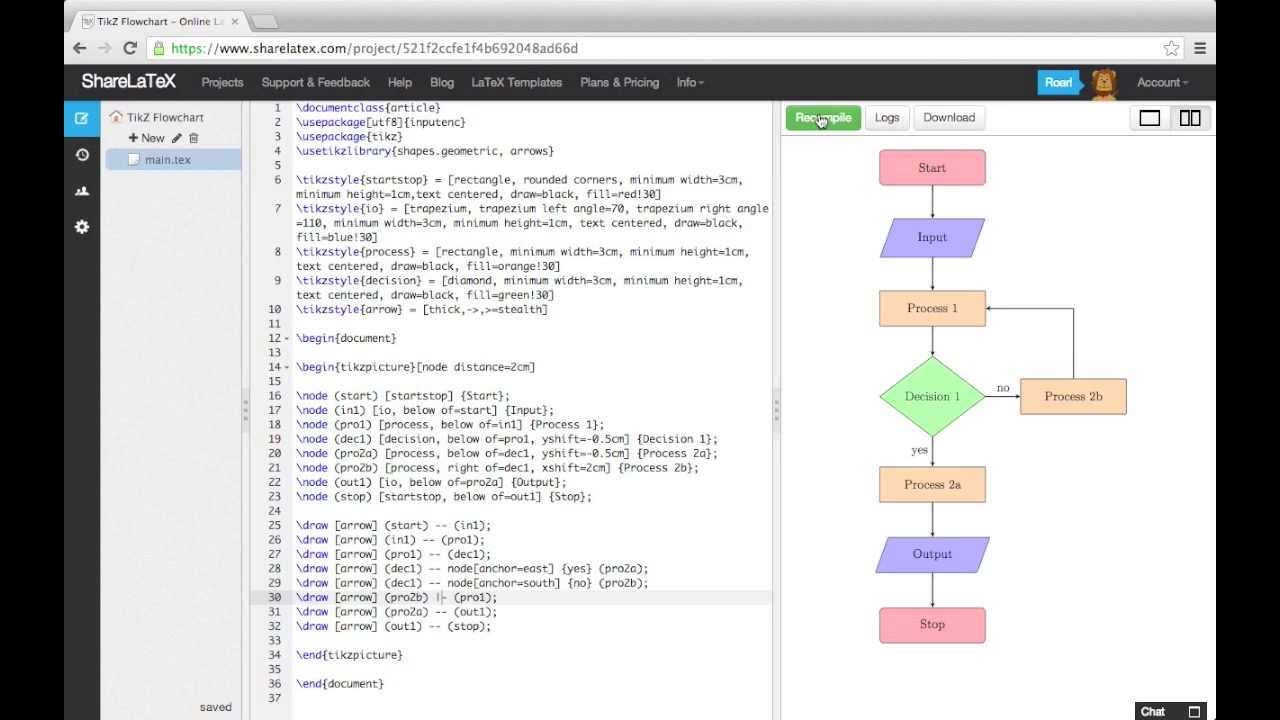Click the 'saved' status text
The image size is (1280, 720).
[x=215, y=707]
